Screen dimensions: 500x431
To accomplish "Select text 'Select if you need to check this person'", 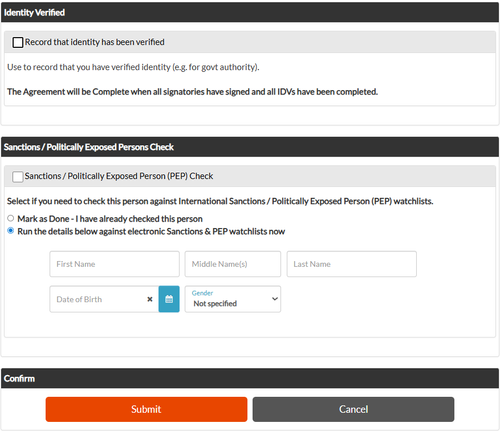I will (78, 201).
